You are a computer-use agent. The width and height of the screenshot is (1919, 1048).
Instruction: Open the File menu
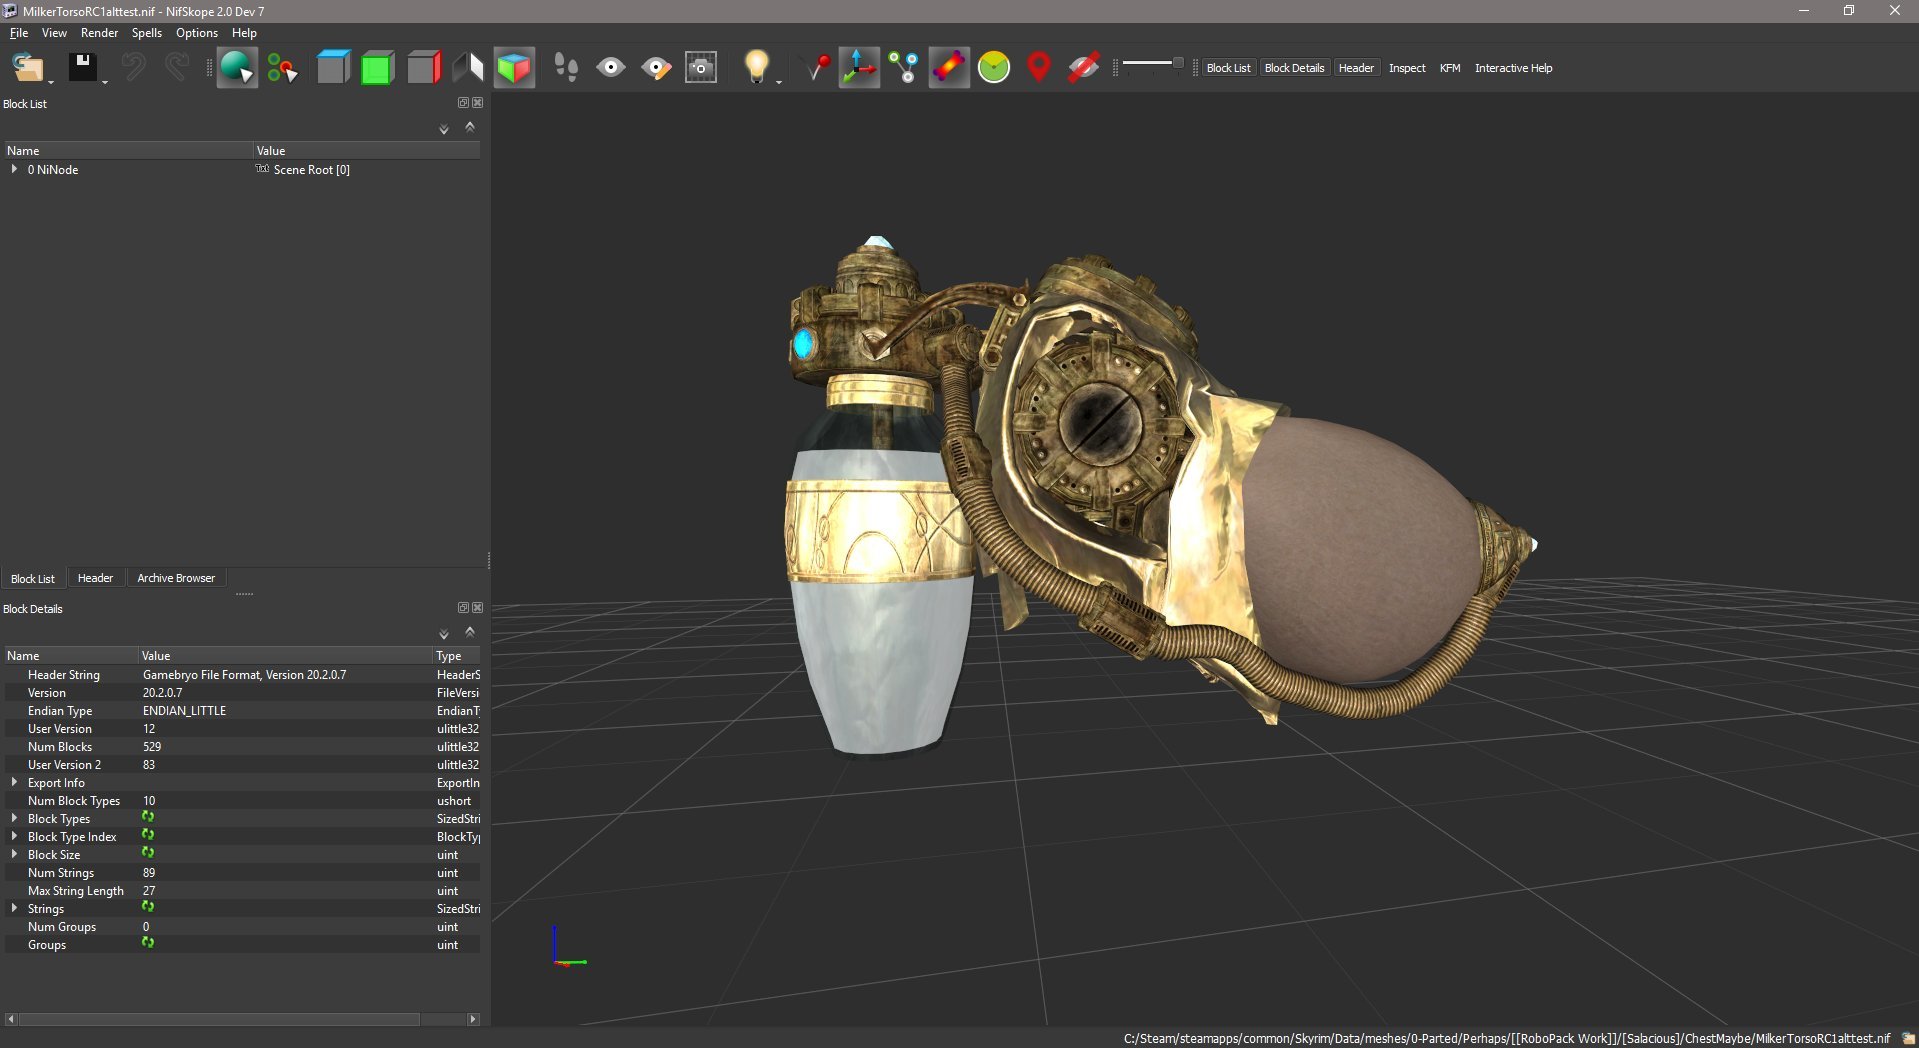(x=19, y=33)
